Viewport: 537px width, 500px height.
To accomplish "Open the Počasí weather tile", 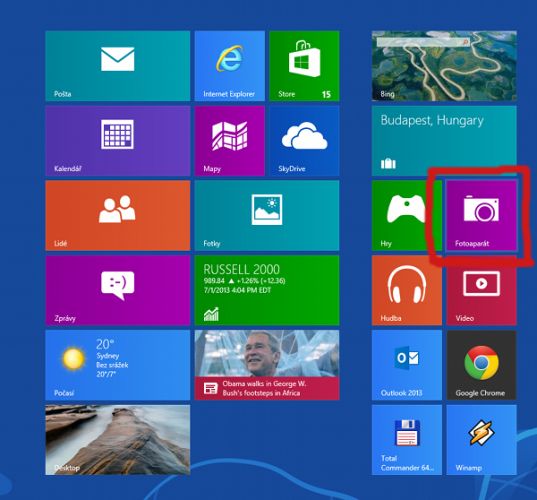I will [x=117, y=365].
